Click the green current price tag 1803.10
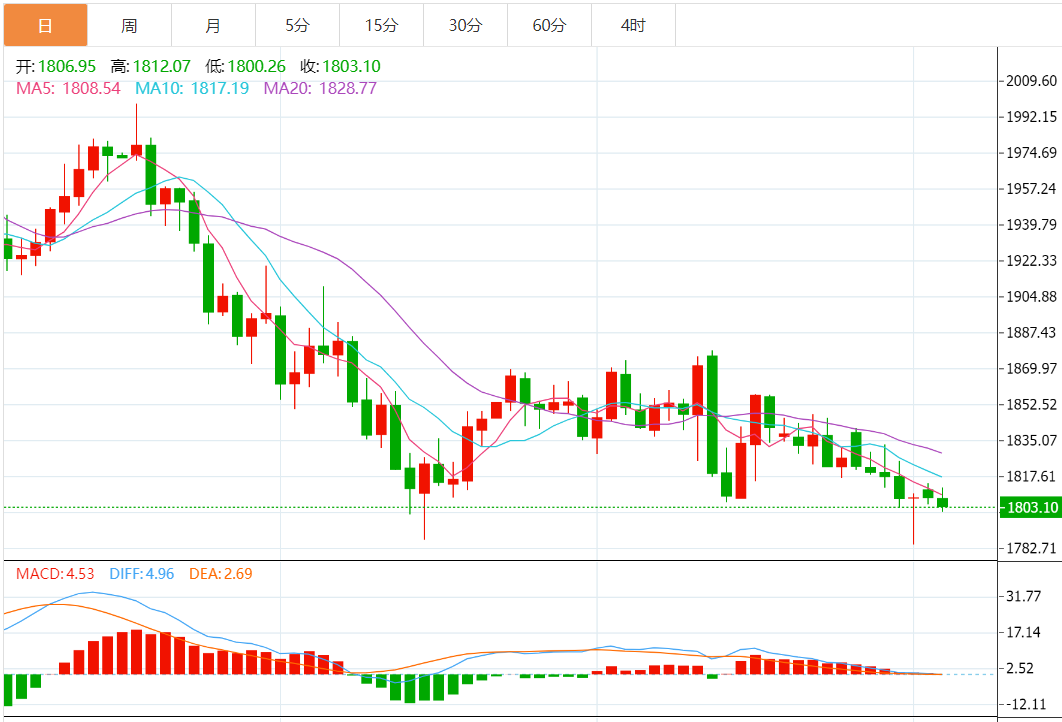This screenshot has height=722, width=1062. click(1030, 507)
